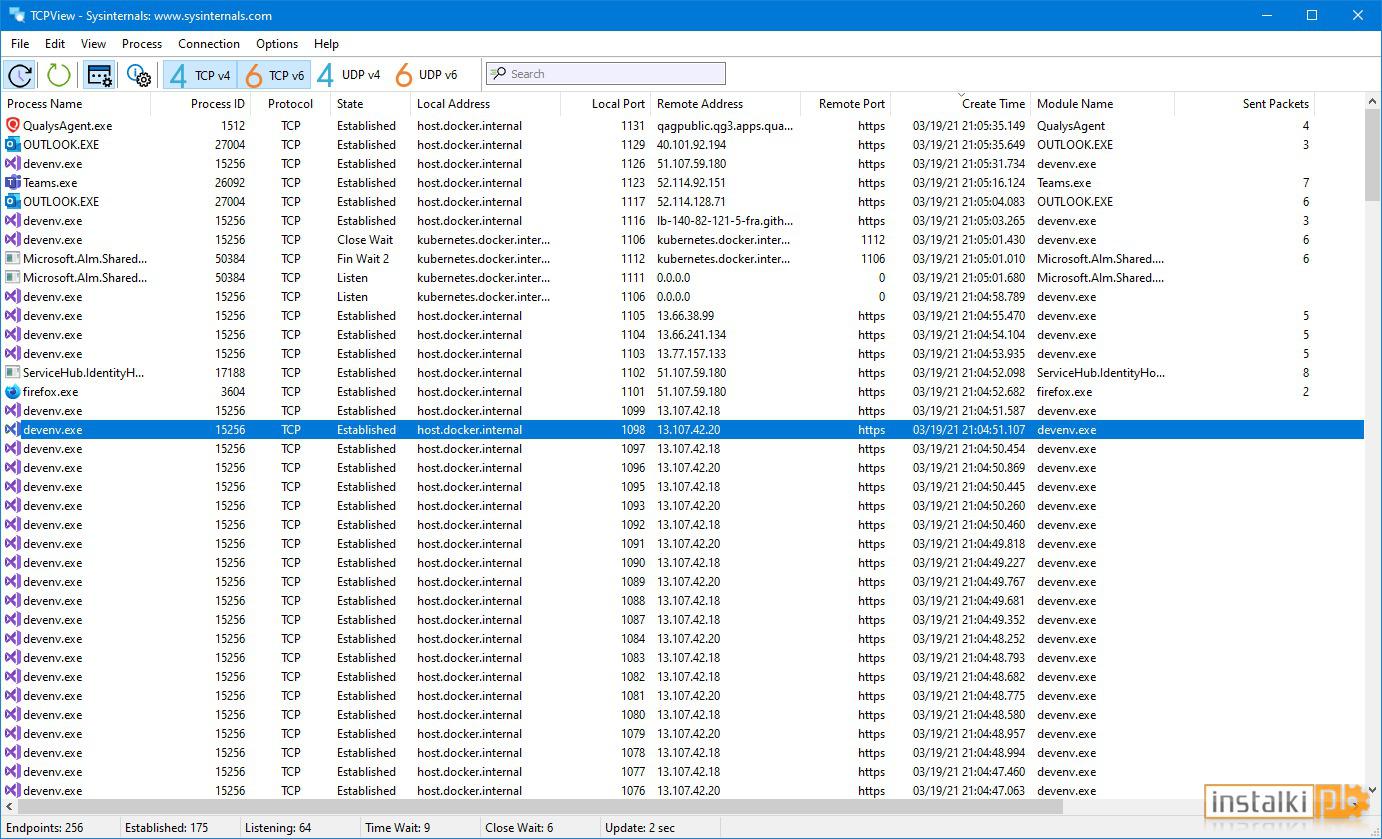Click the Endpoints: 256 status entry
The height and width of the screenshot is (839, 1382).
coord(45,828)
